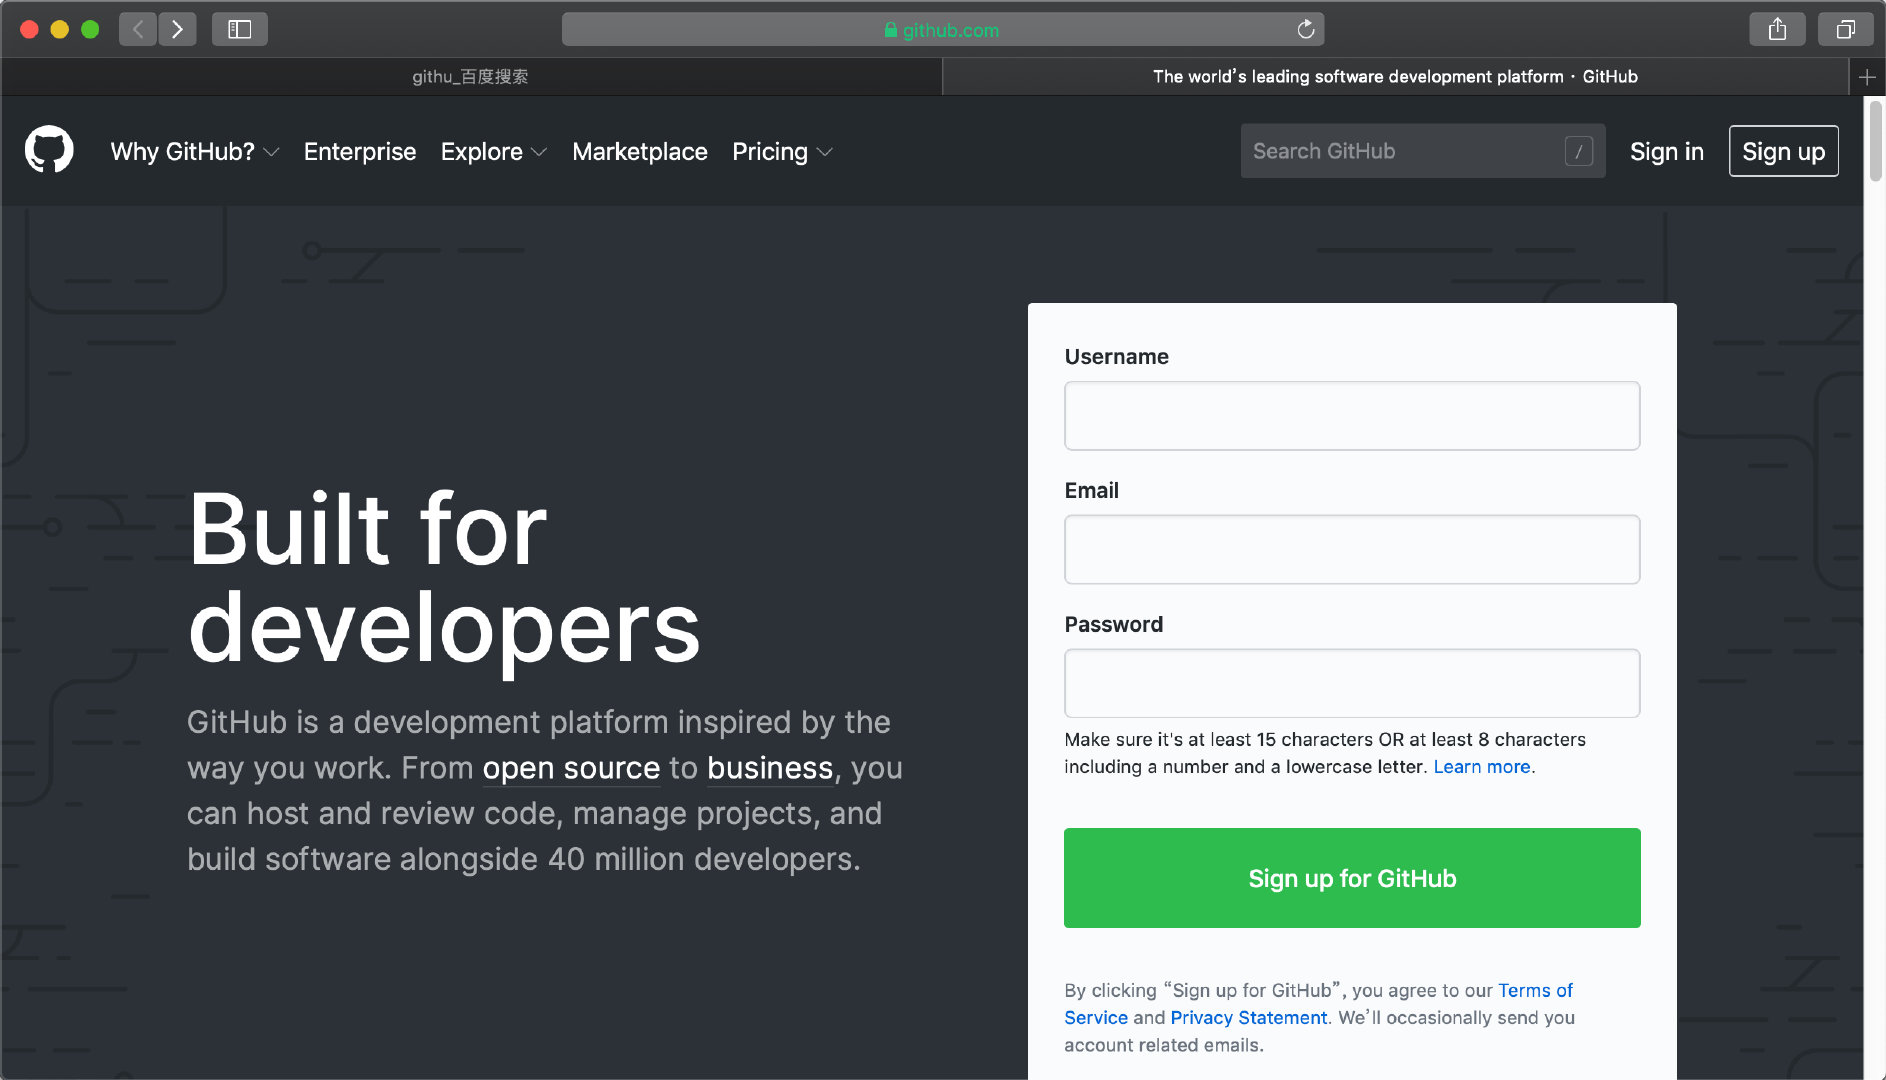Switch to the githu_百度搜索 tab
This screenshot has height=1080, width=1886.
tap(470, 76)
